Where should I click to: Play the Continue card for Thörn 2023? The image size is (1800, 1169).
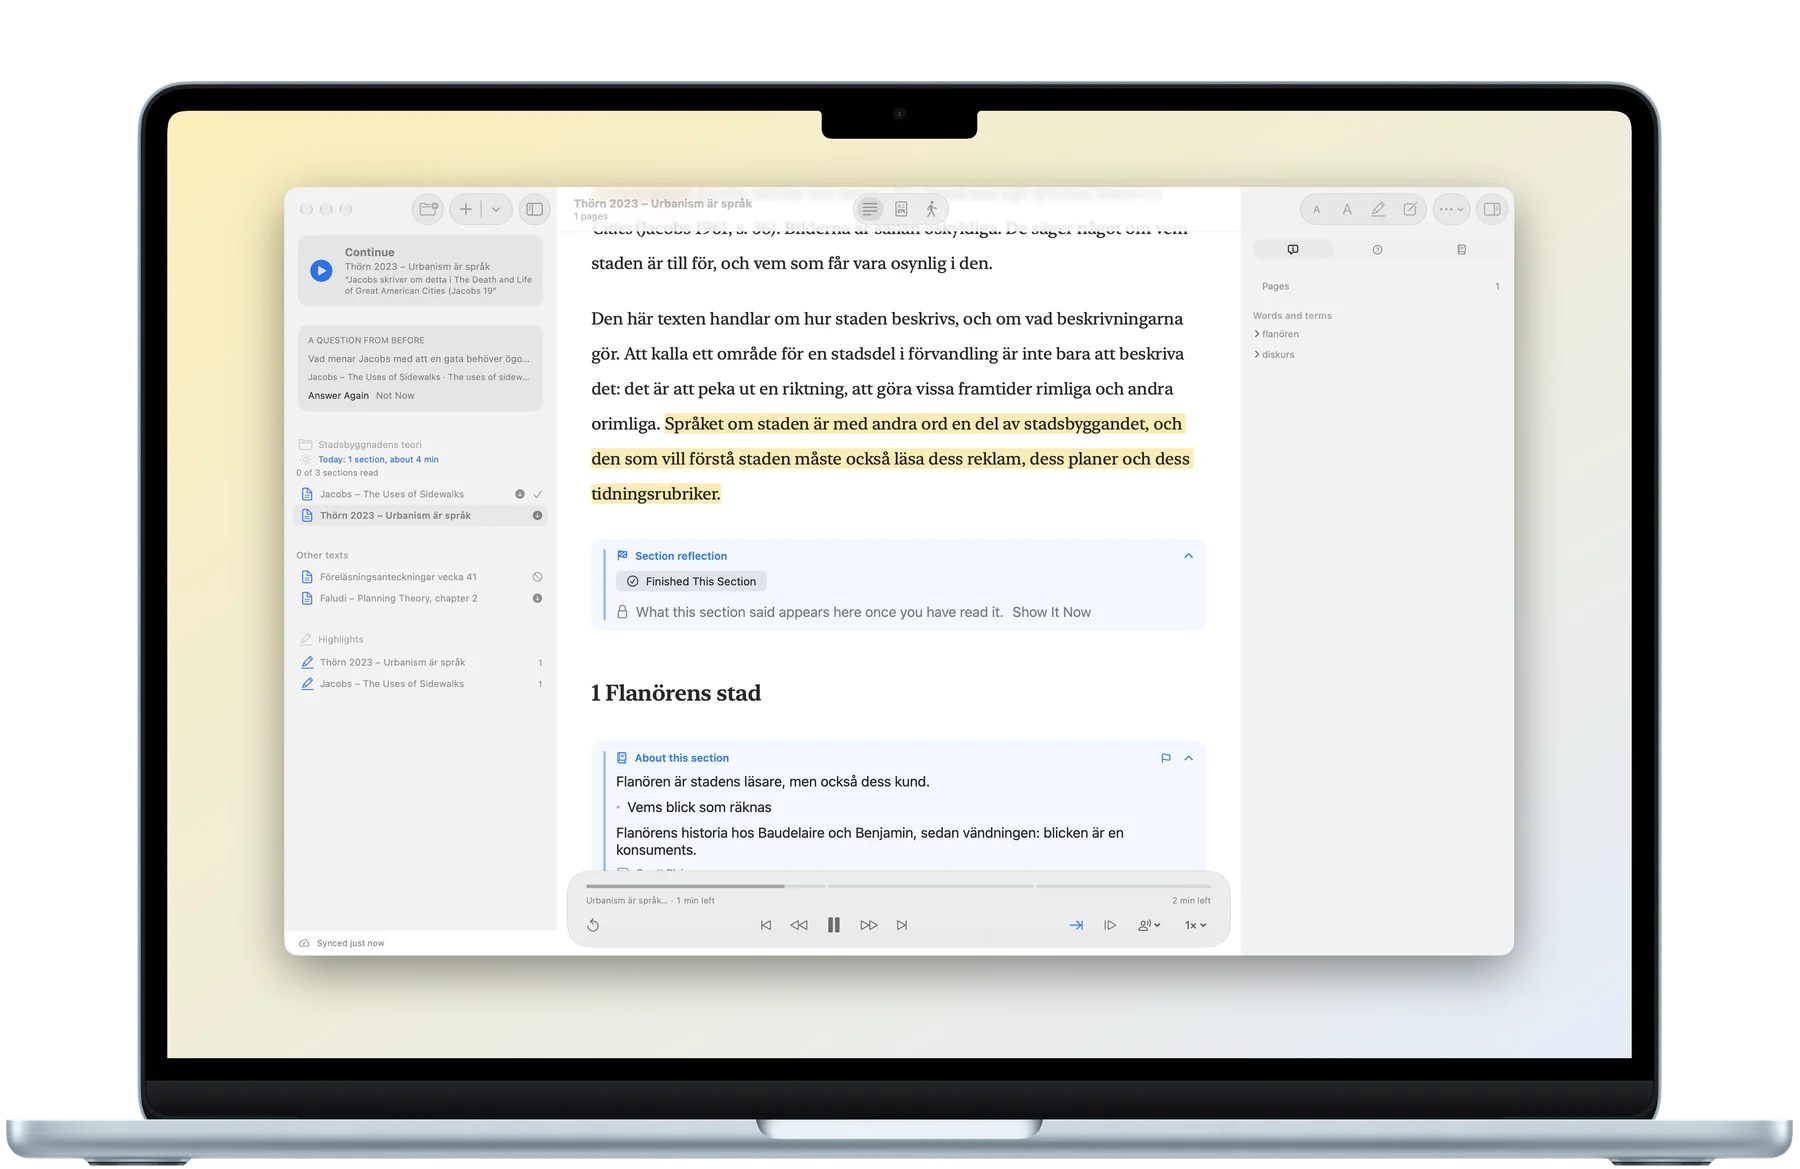321,270
